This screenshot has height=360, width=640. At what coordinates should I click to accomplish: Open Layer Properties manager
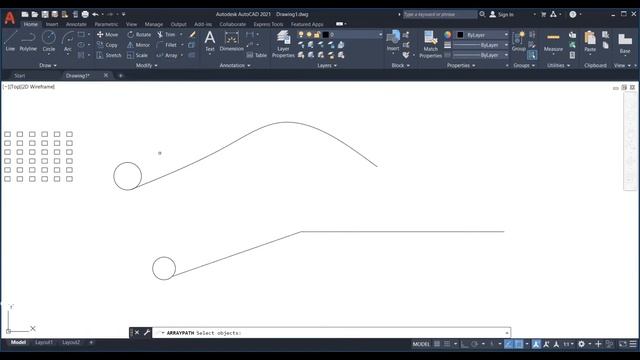point(283,44)
